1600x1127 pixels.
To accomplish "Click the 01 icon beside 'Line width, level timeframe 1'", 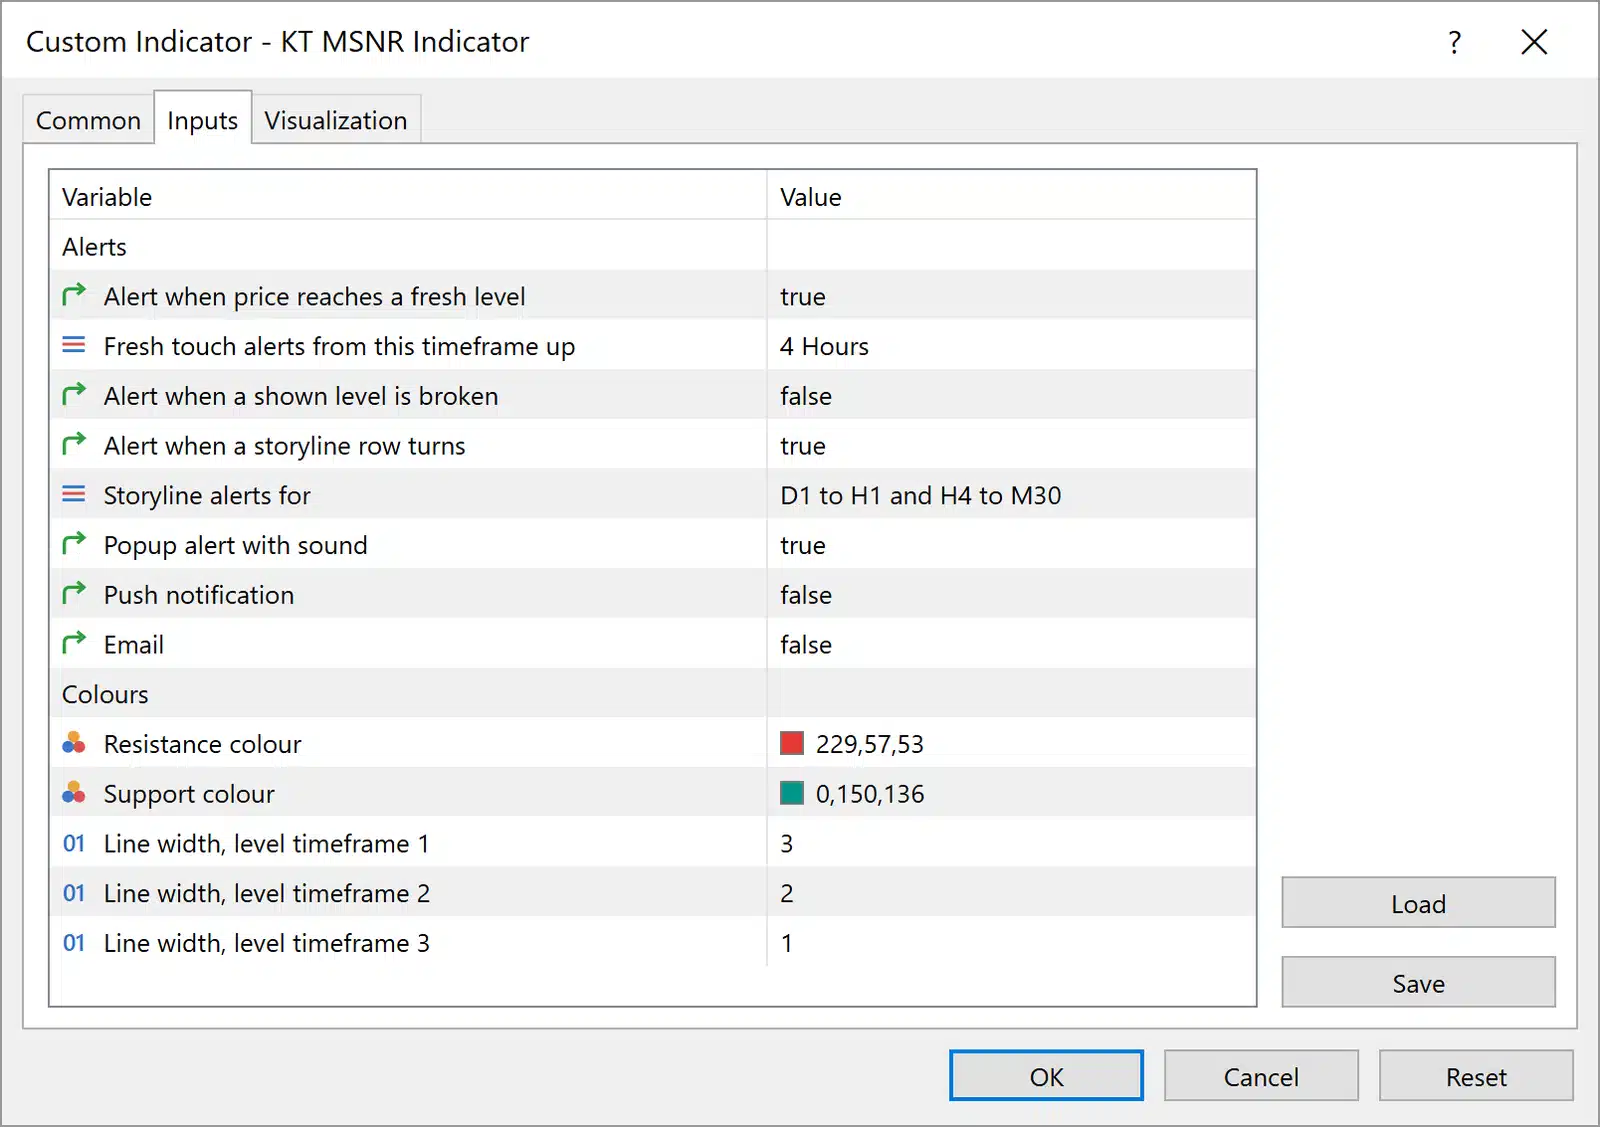I will point(74,843).
